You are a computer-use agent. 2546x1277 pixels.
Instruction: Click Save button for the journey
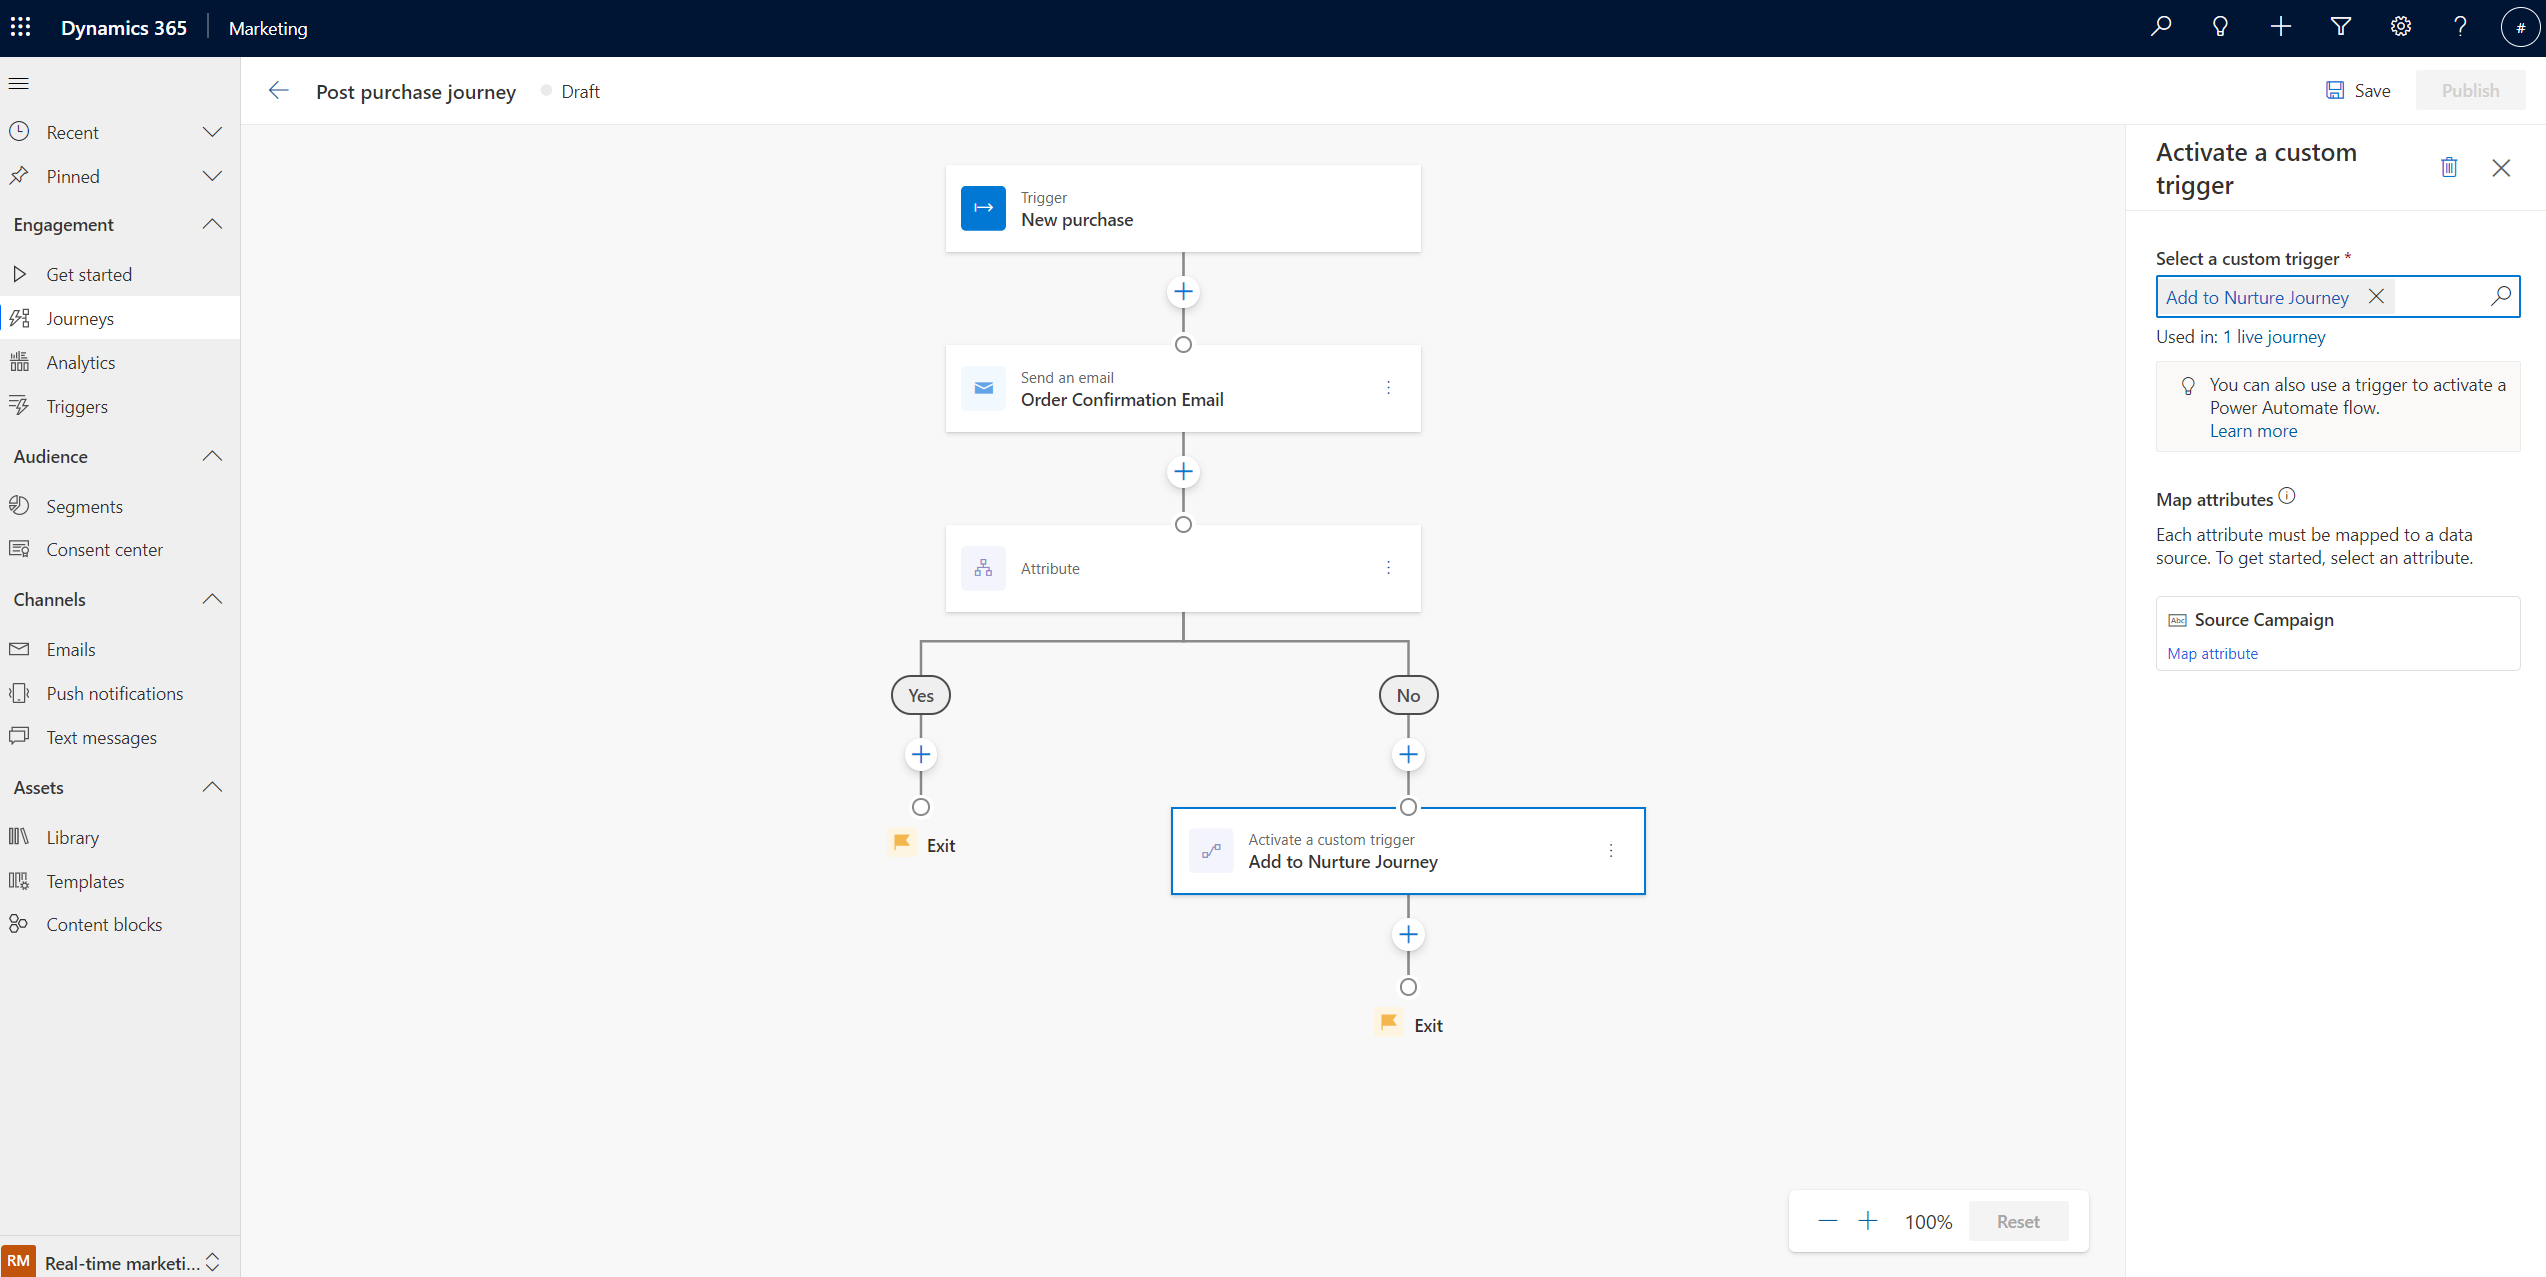[x=2357, y=90]
